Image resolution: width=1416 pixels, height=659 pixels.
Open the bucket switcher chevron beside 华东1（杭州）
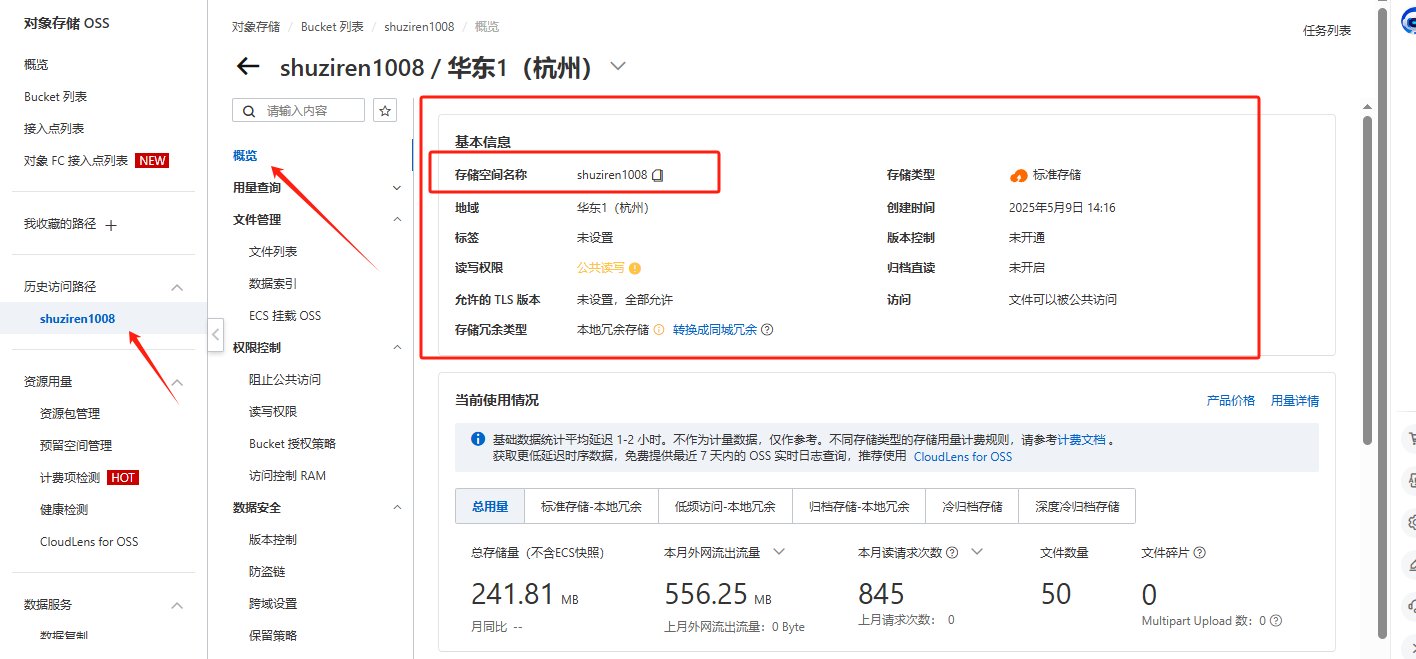click(618, 66)
